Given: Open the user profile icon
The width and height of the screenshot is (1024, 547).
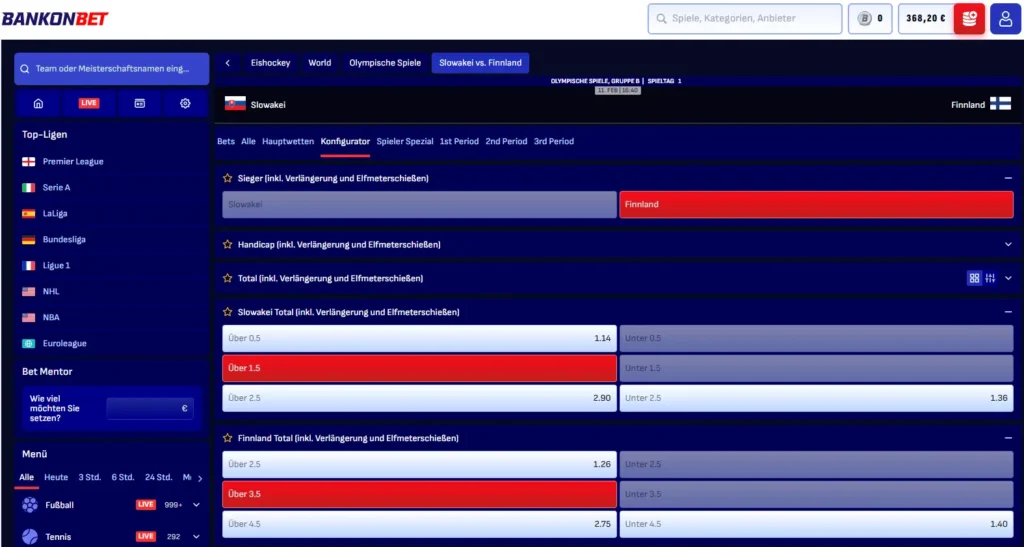Looking at the screenshot, I should click(1006, 18).
